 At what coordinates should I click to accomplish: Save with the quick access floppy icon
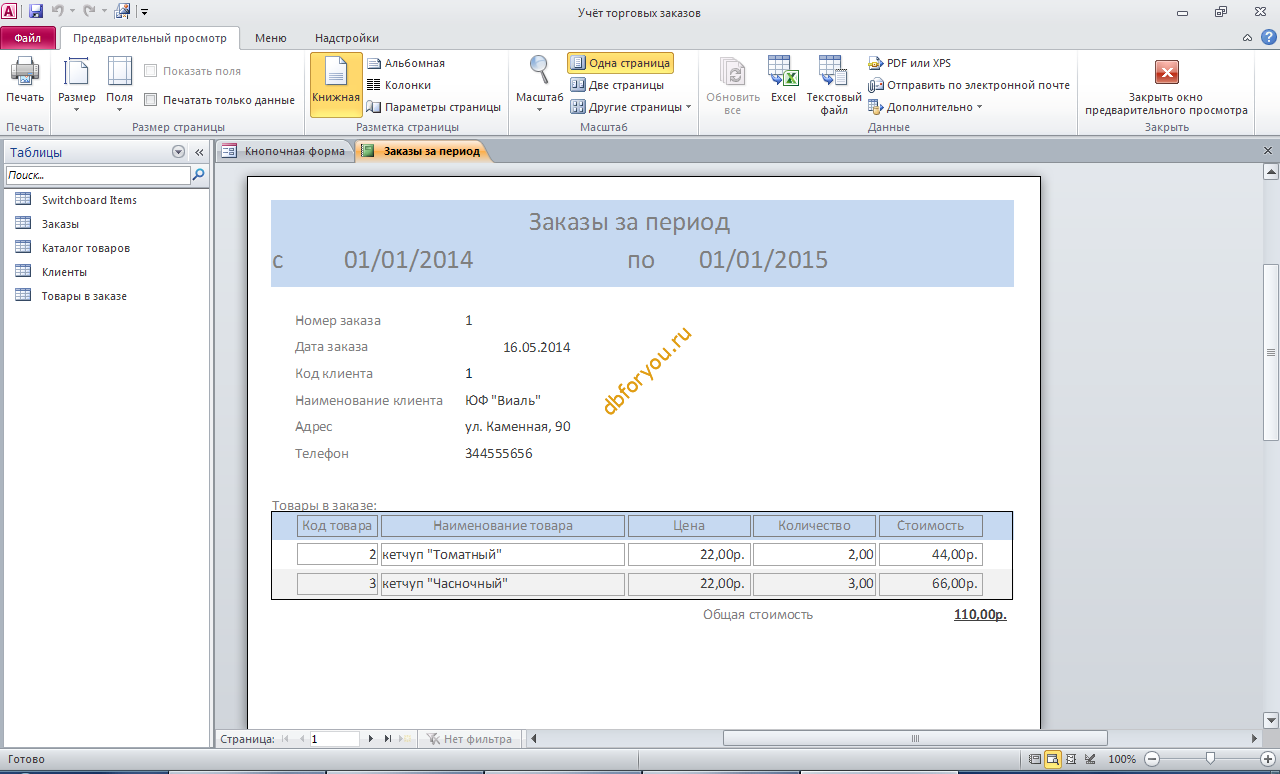(35, 12)
